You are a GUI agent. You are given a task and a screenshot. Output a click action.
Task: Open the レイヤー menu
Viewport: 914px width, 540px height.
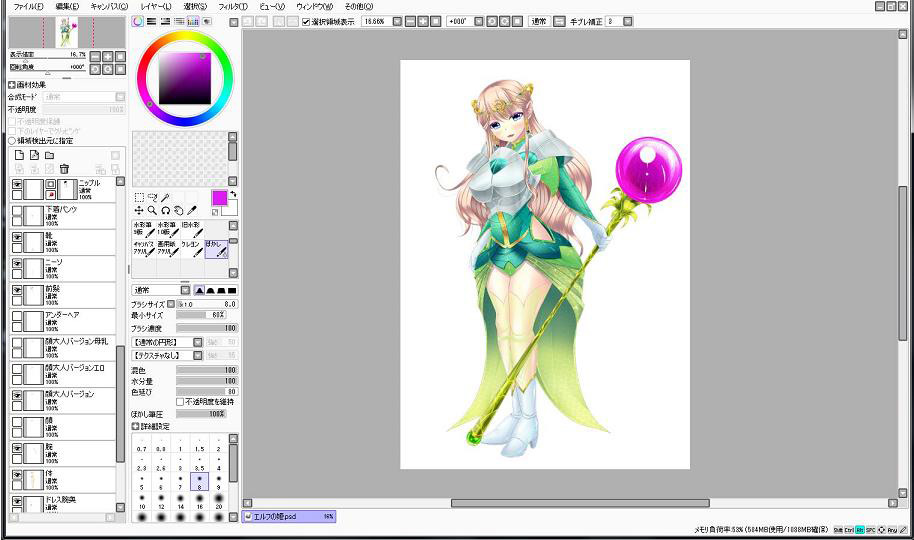(155, 6)
